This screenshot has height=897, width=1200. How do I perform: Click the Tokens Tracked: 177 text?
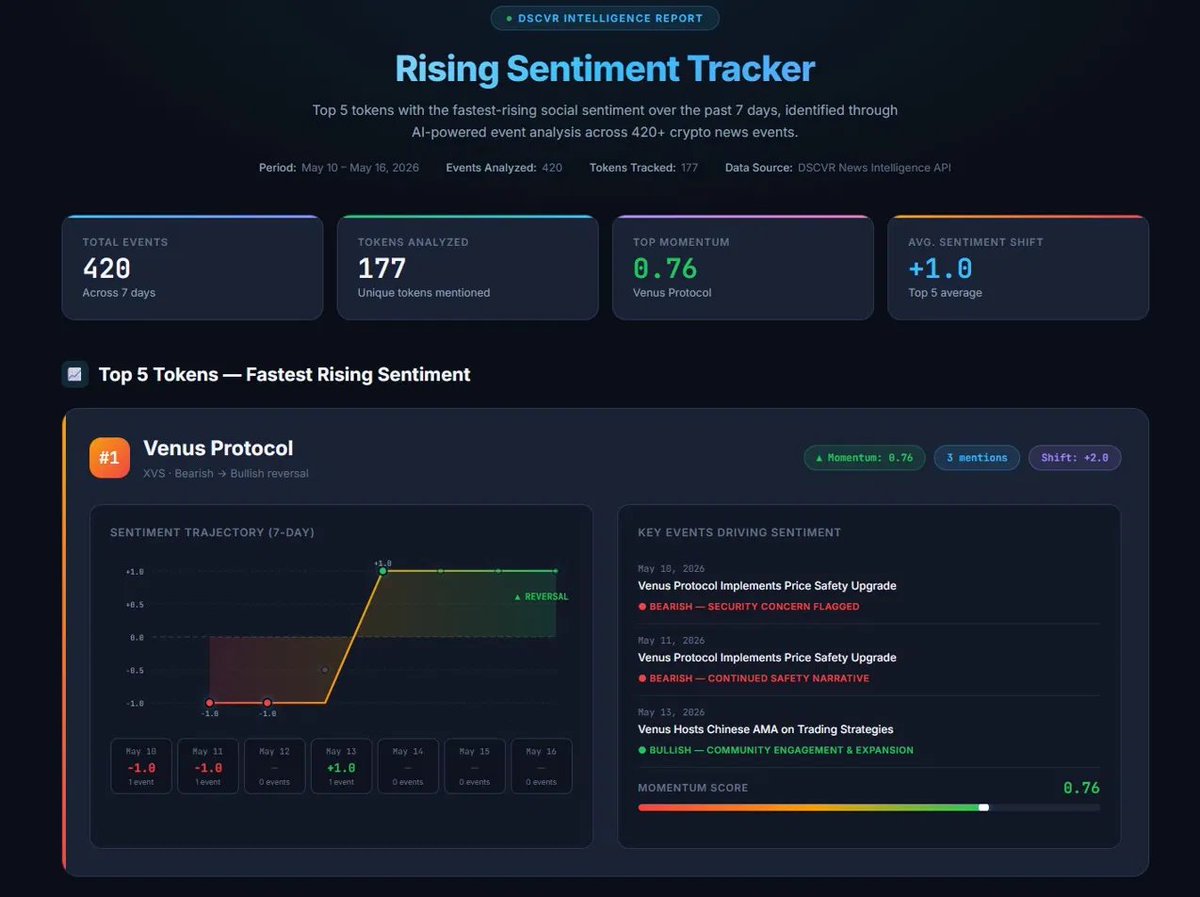pyautogui.click(x=644, y=168)
